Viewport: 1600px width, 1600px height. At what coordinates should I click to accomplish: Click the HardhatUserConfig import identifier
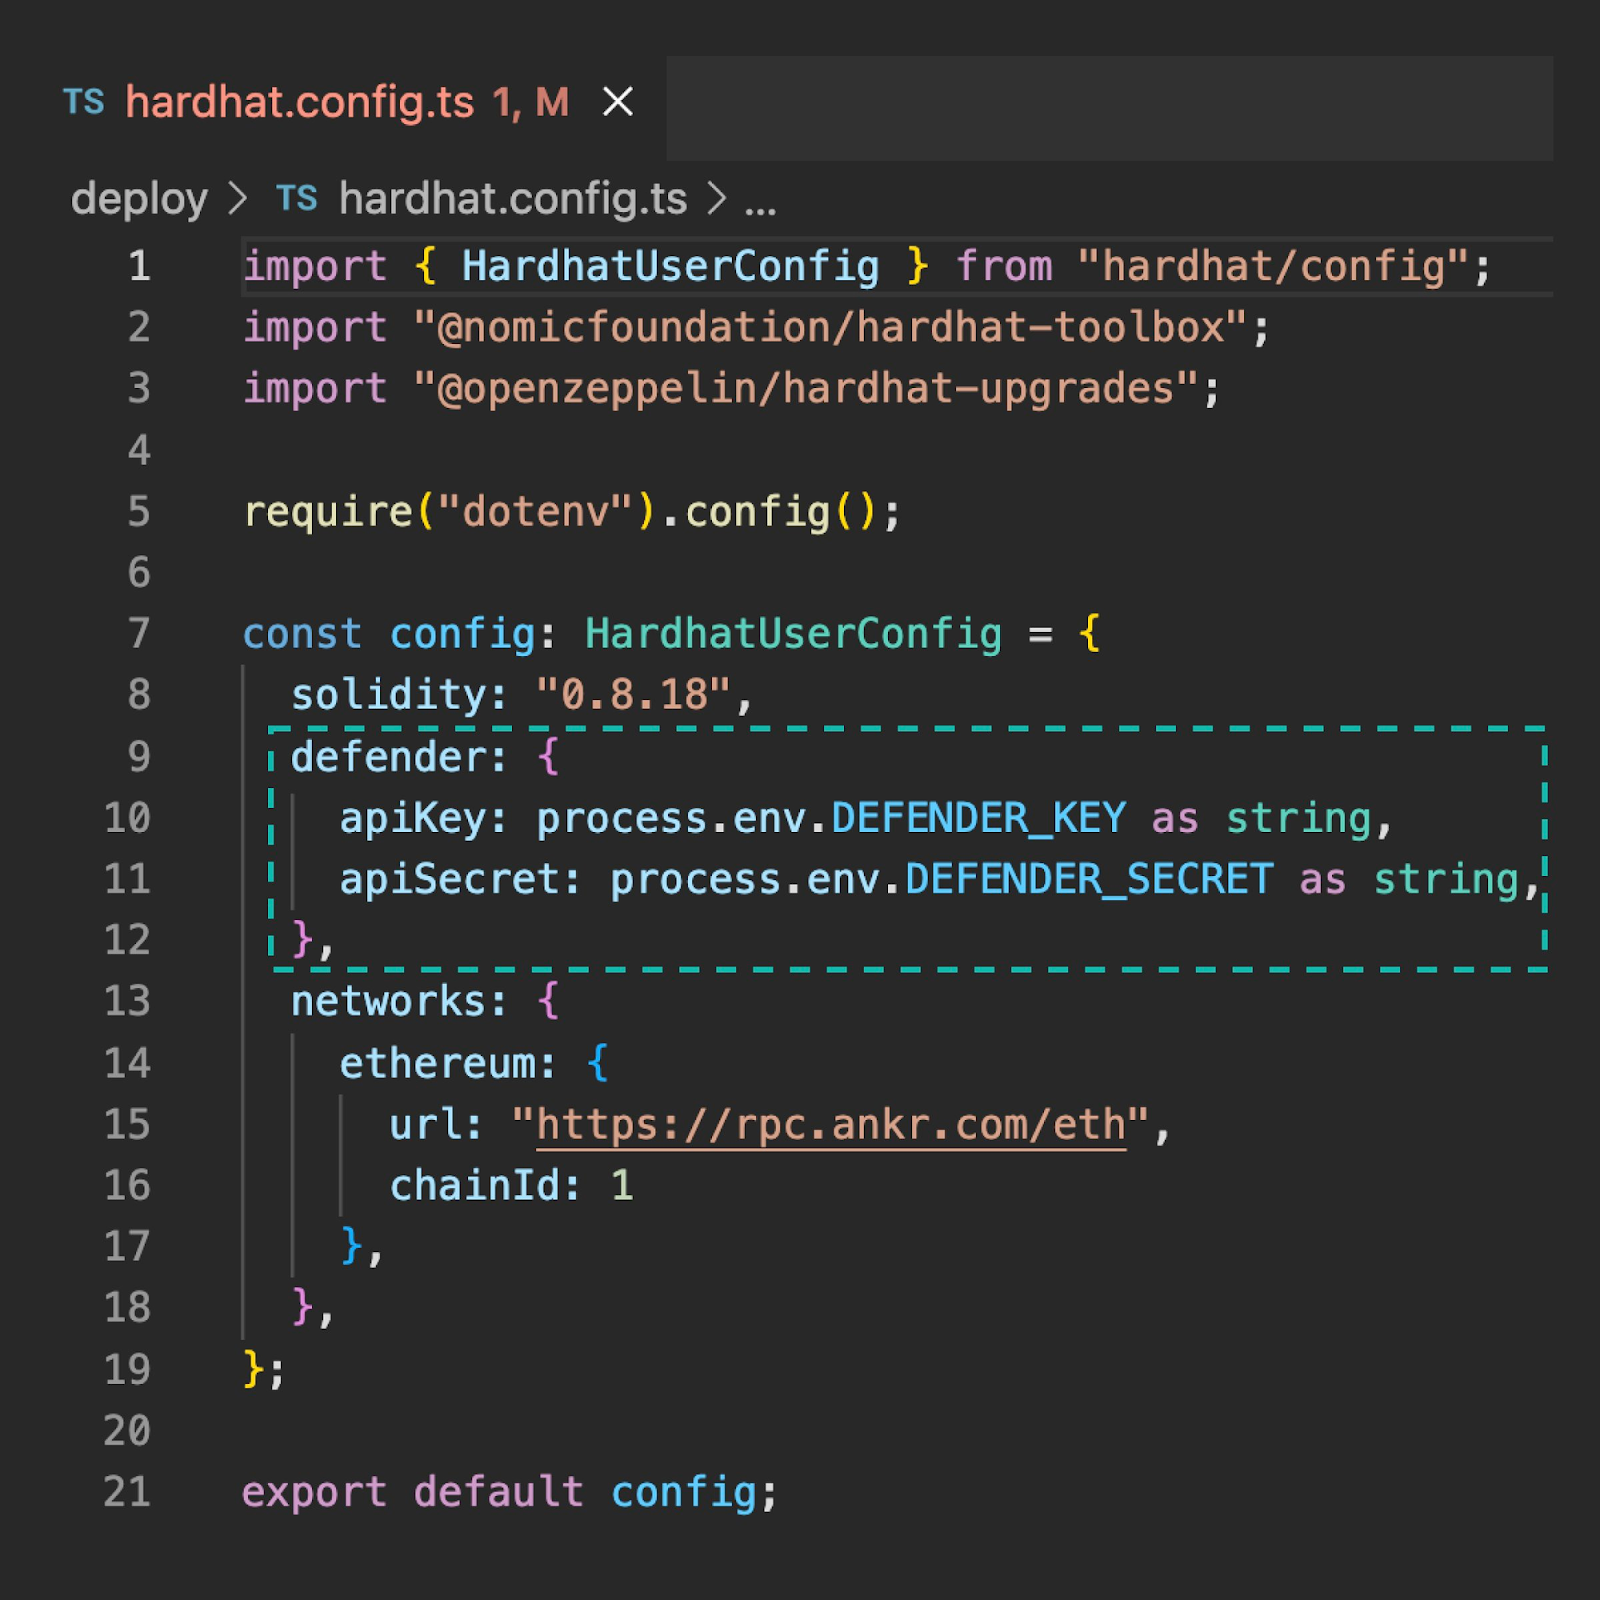(670, 267)
